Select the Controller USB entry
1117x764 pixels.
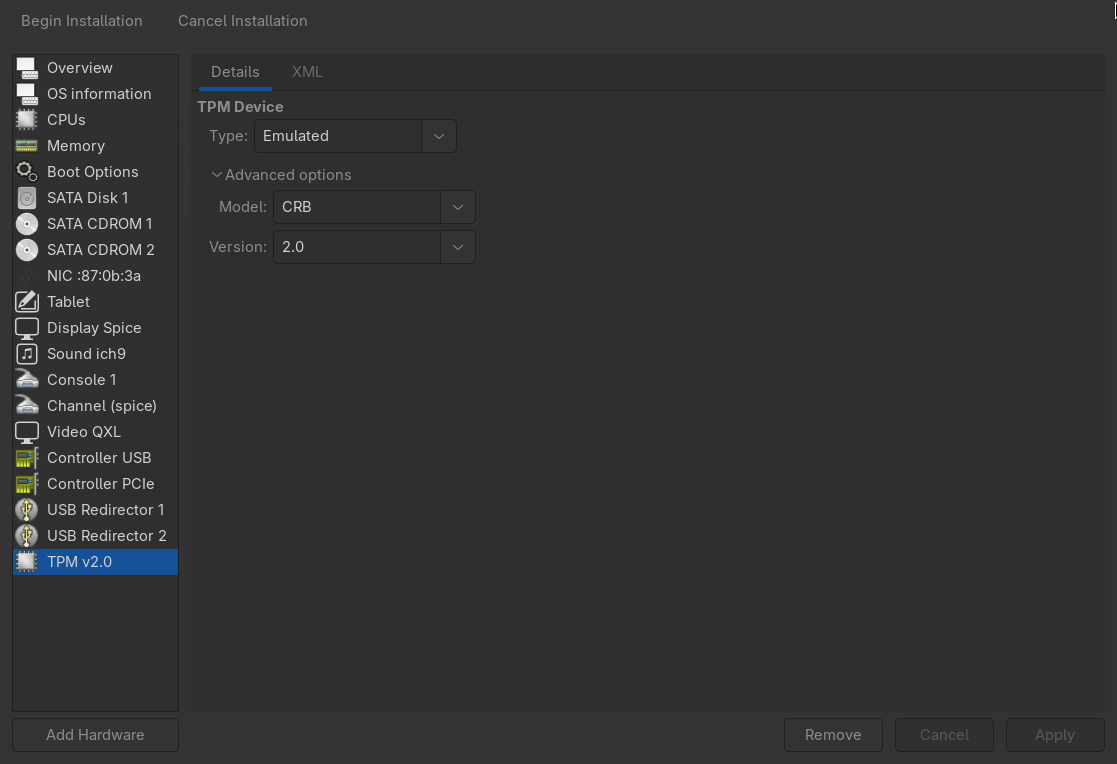coord(99,457)
